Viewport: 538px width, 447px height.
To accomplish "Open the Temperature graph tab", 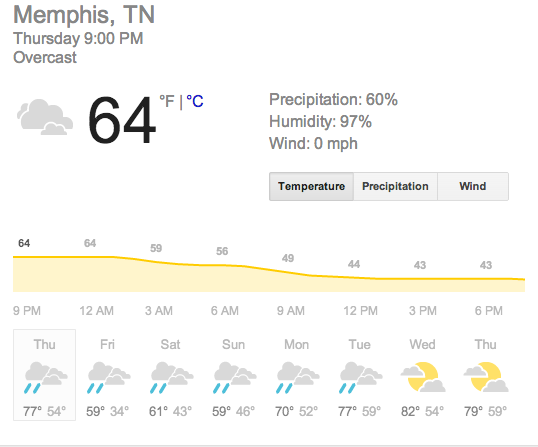I will (x=311, y=186).
